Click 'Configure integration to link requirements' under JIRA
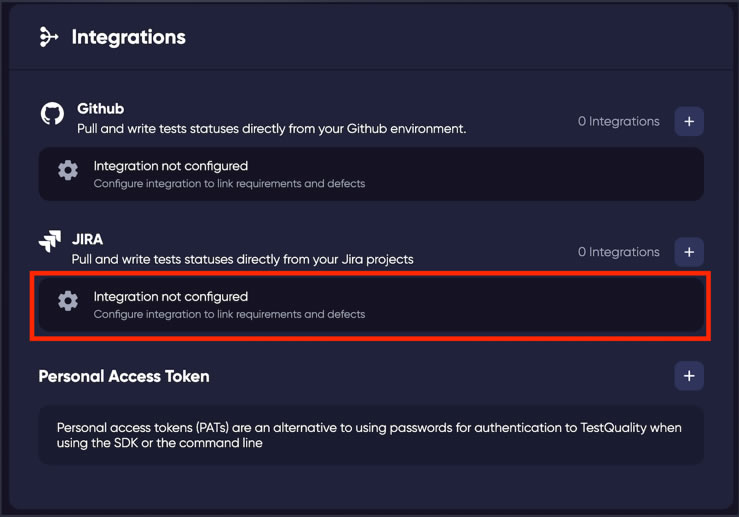The height and width of the screenshot is (517, 739). point(229,314)
